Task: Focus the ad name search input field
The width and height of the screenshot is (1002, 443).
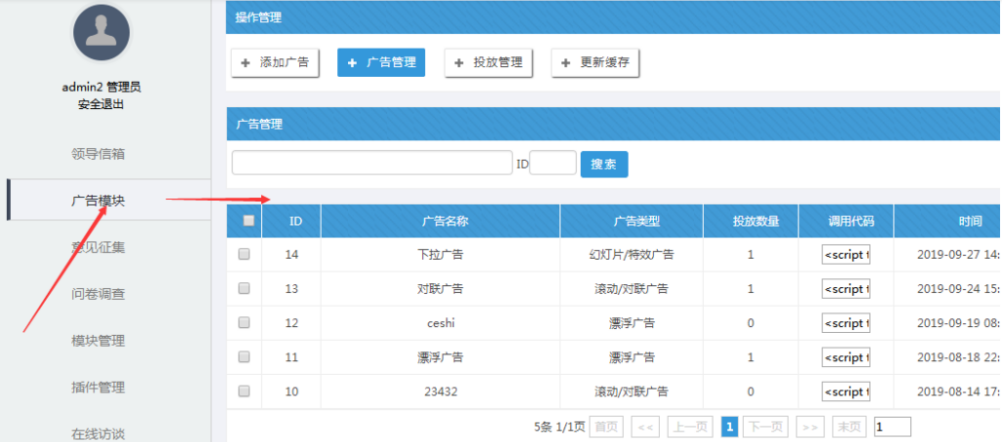Action: pyautogui.click(x=371, y=163)
